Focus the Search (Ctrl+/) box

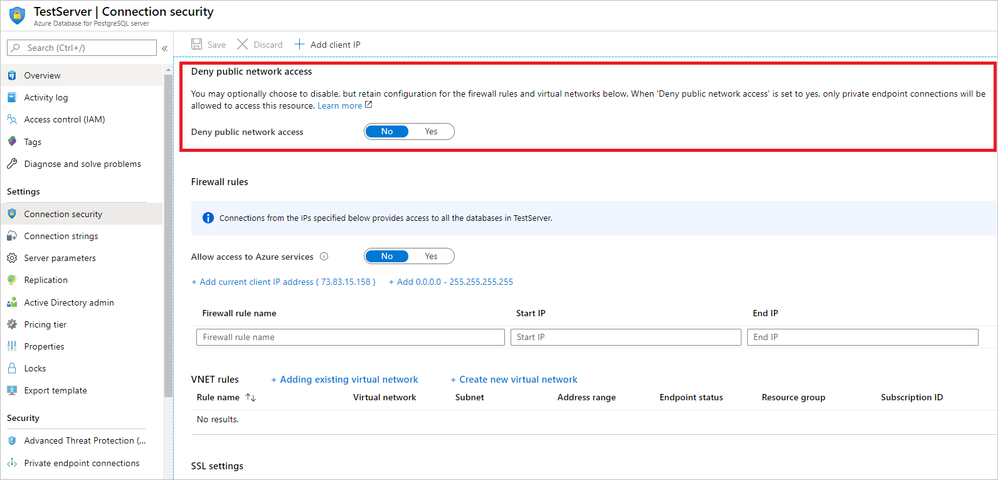pyautogui.click(x=81, y=48)
